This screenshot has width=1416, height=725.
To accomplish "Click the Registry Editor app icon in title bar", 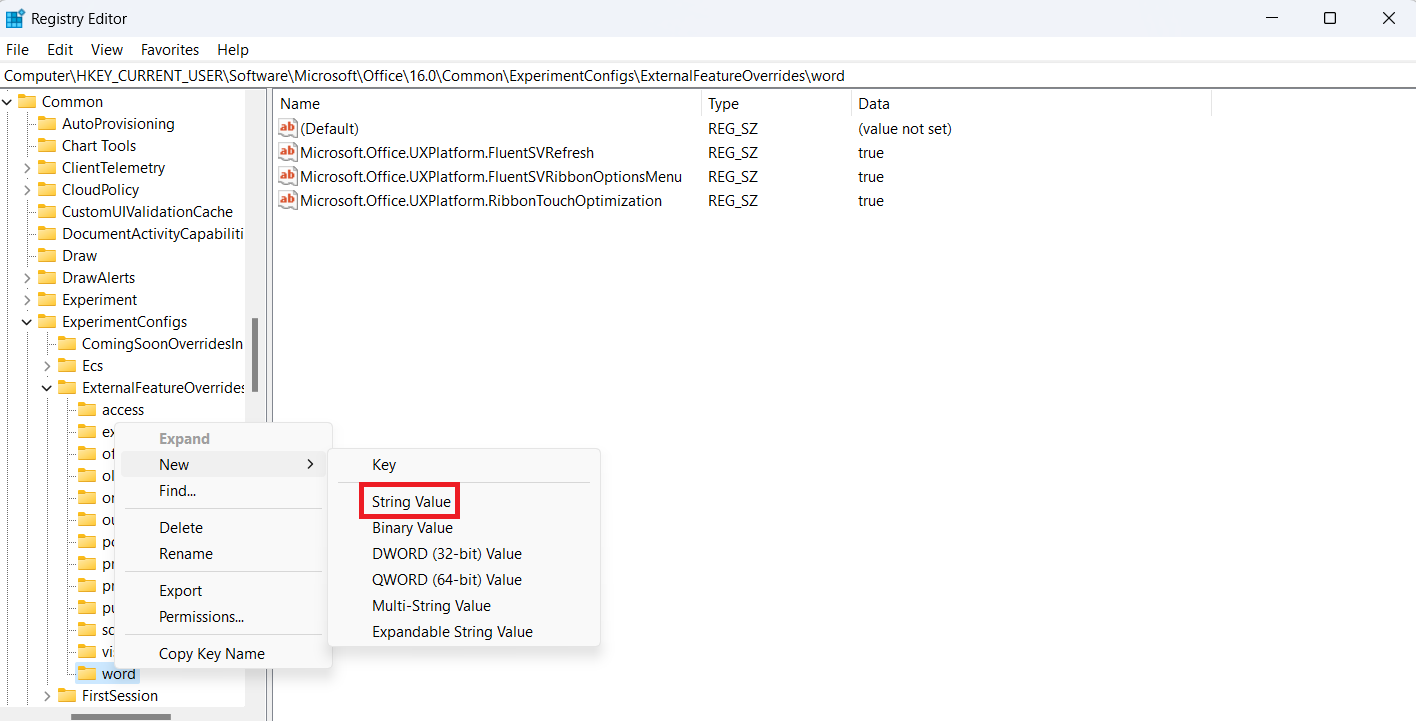I will pos(15,18).
